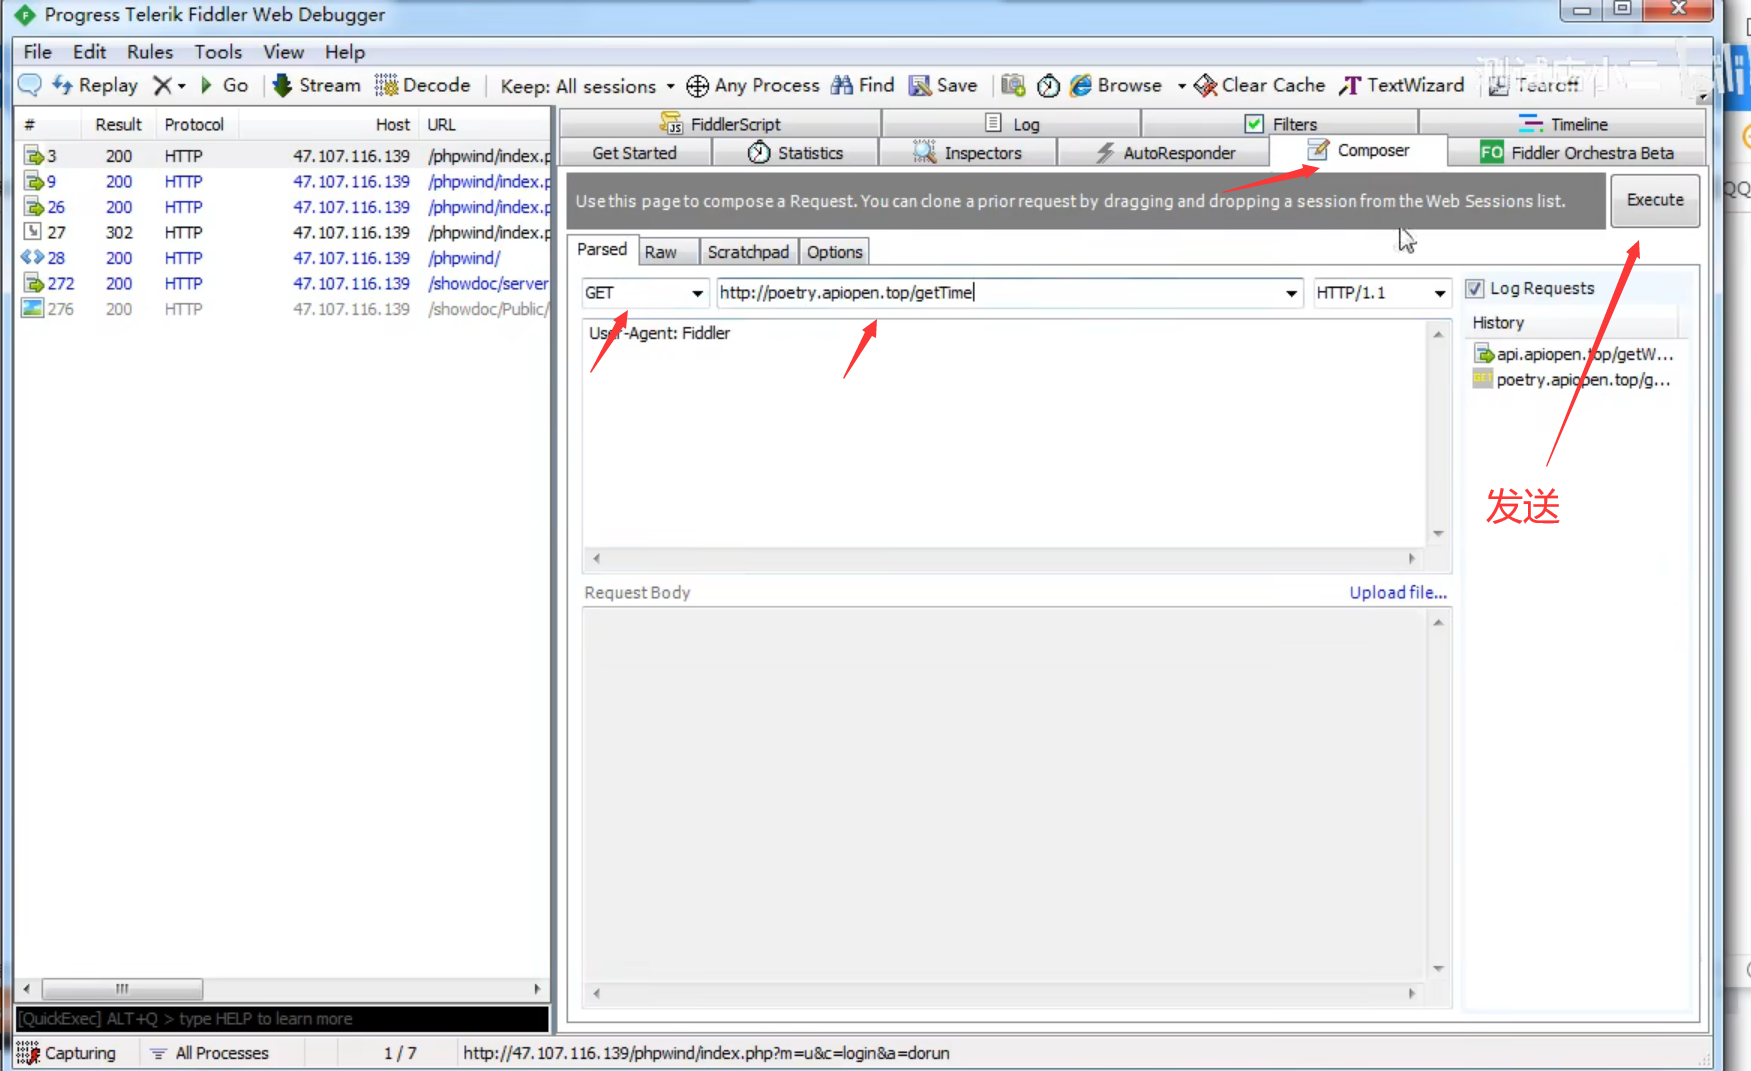Click Replay in the toolbar
The width and height of the screenshot is (1751, 1071).
(96, 85)
